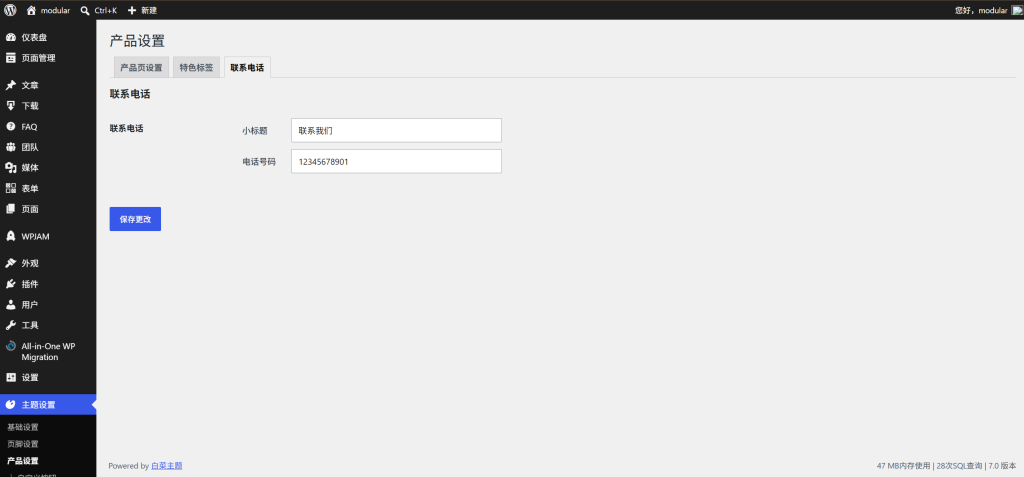Open FAQ menu label
This screenshot has width=1024, height=477.
tap(29, 127)
